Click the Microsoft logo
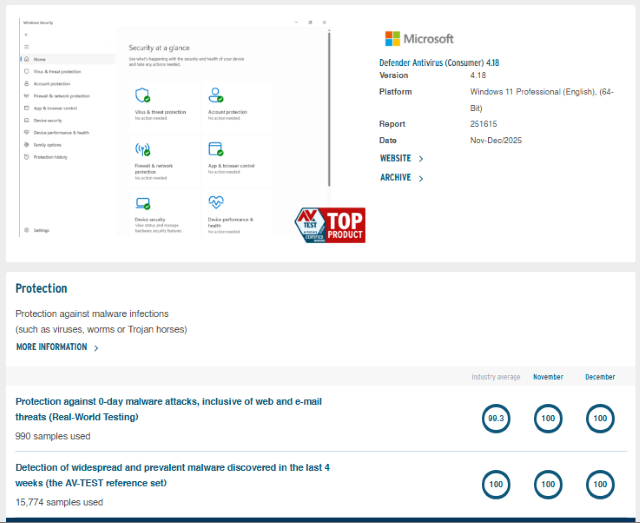 (x=419, y=39)
